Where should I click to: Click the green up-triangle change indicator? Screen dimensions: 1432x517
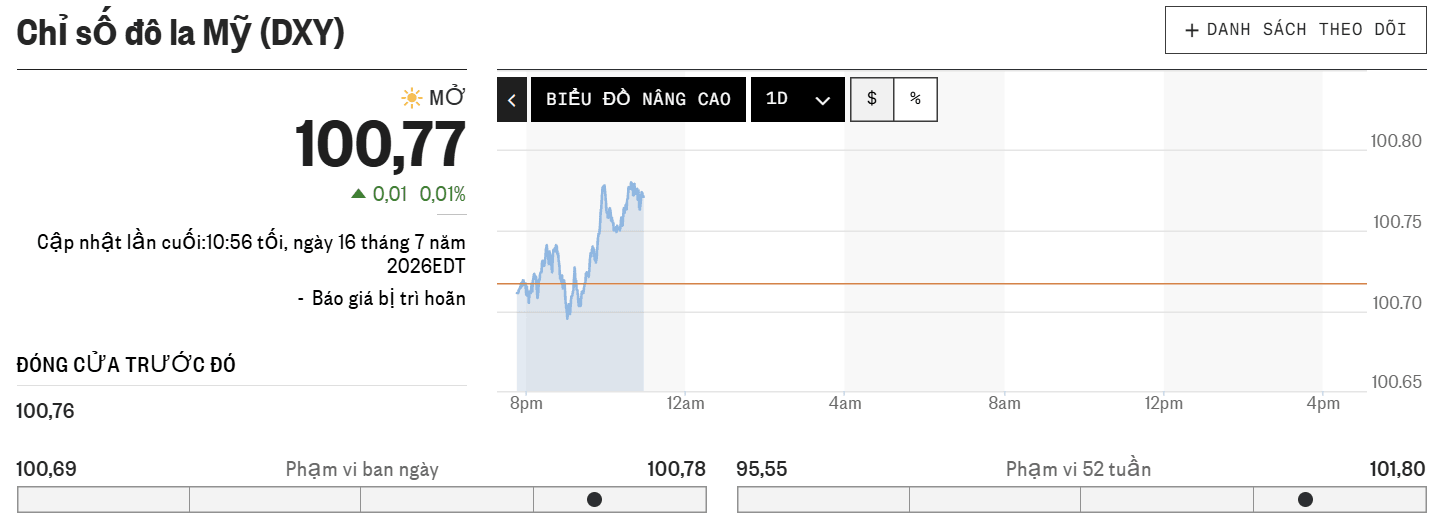click(x=359, y=194)
